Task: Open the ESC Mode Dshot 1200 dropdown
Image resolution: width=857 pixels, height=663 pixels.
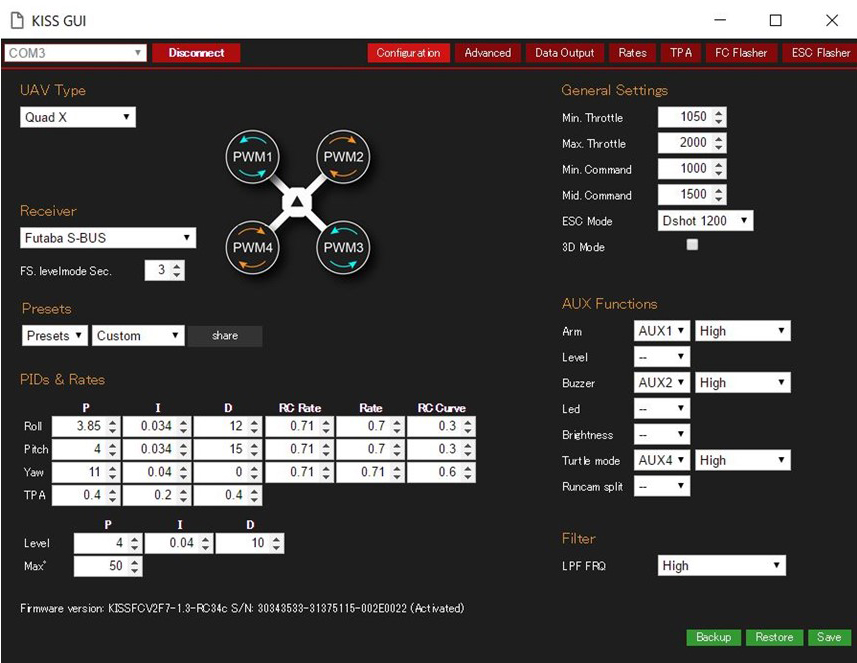Action: [705, 220]
